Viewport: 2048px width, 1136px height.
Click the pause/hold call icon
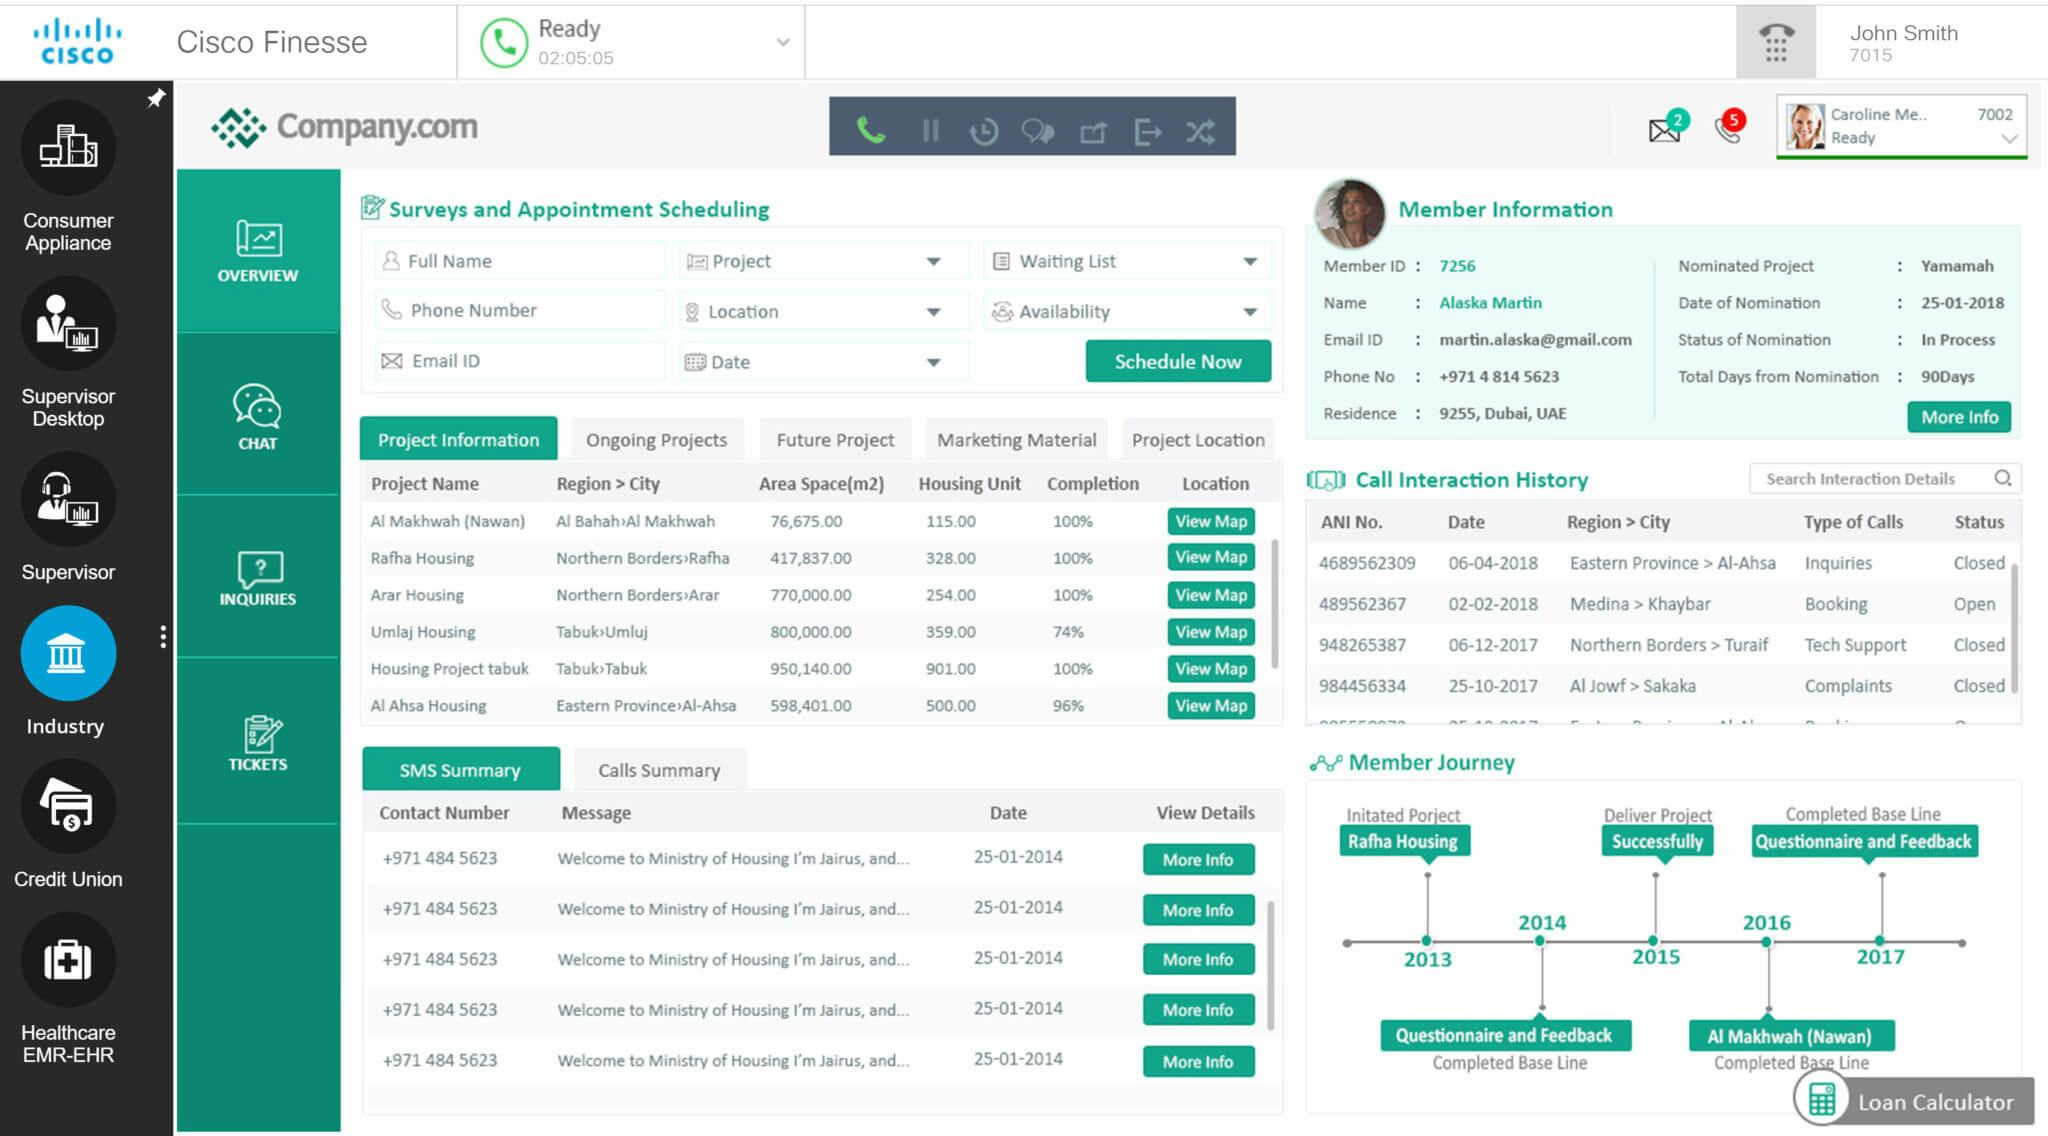(930, 130)
